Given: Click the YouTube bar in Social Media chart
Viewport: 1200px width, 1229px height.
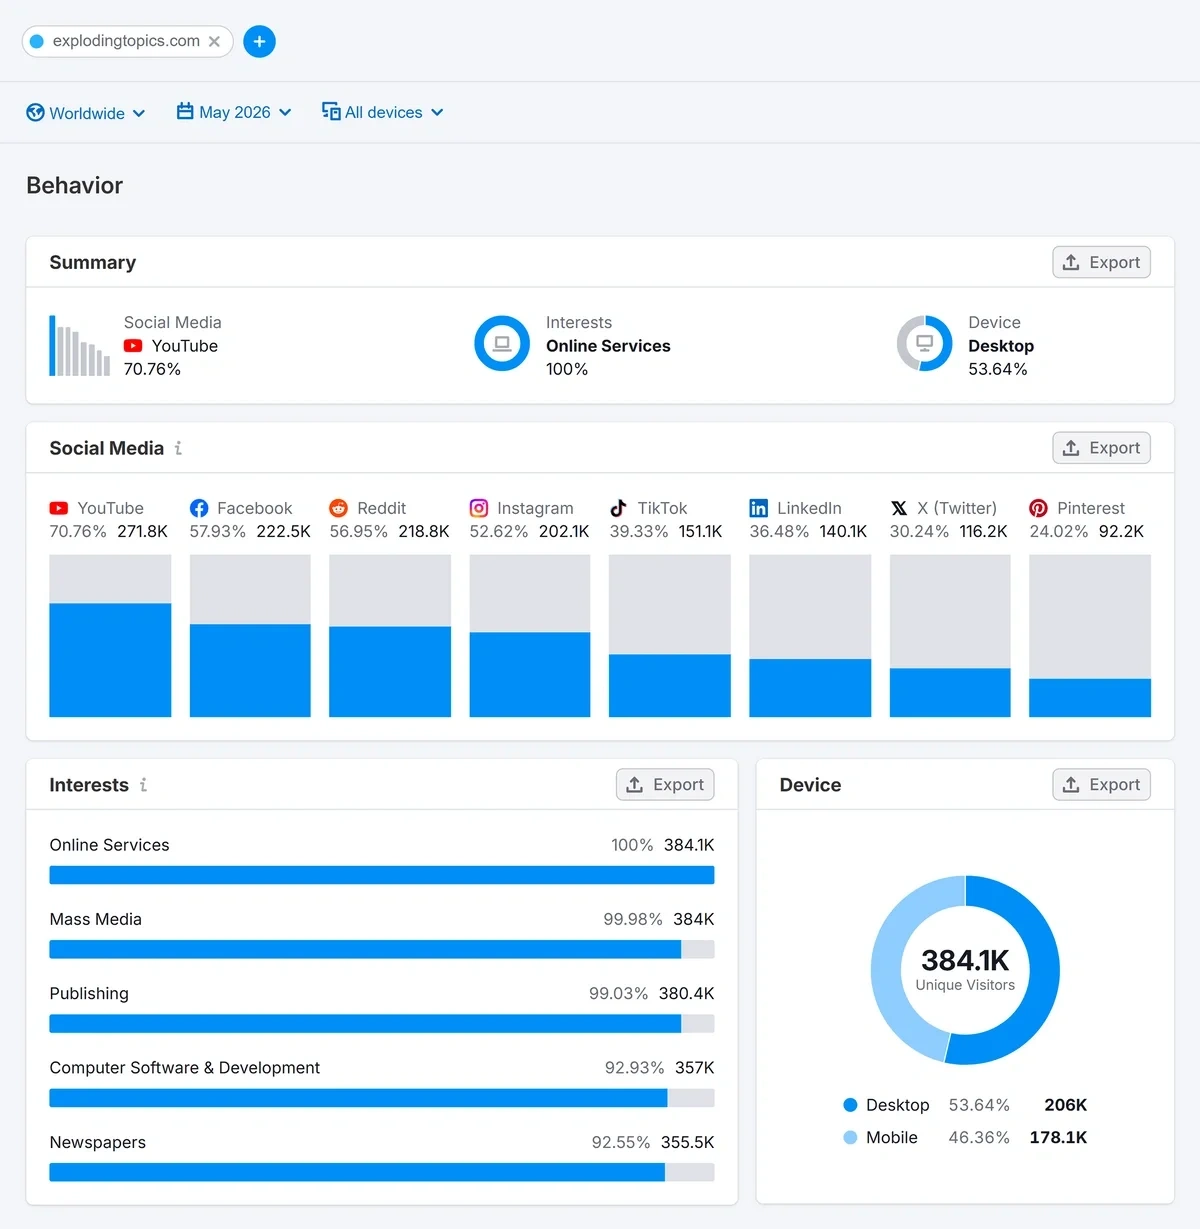Looking at the screenshot, I should (110, 660).
